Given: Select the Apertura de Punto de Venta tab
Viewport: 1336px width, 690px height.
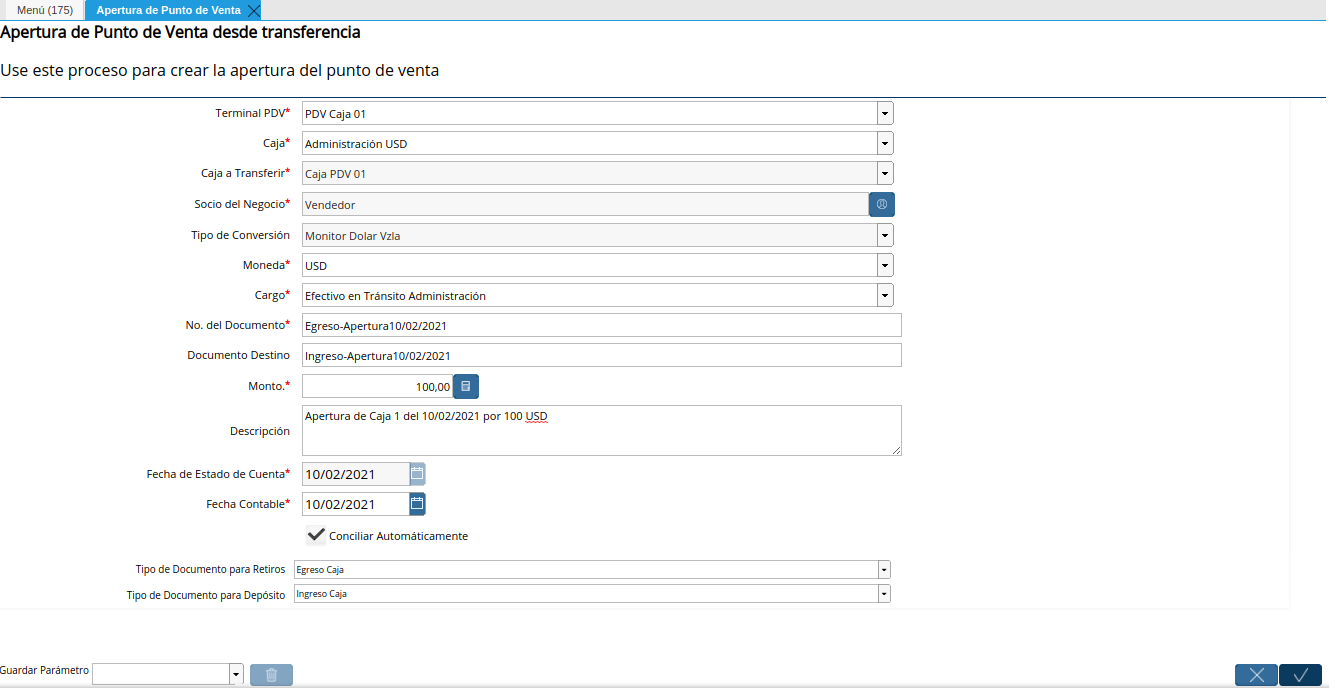Looking at the screenshot, I should pos(167,10).
